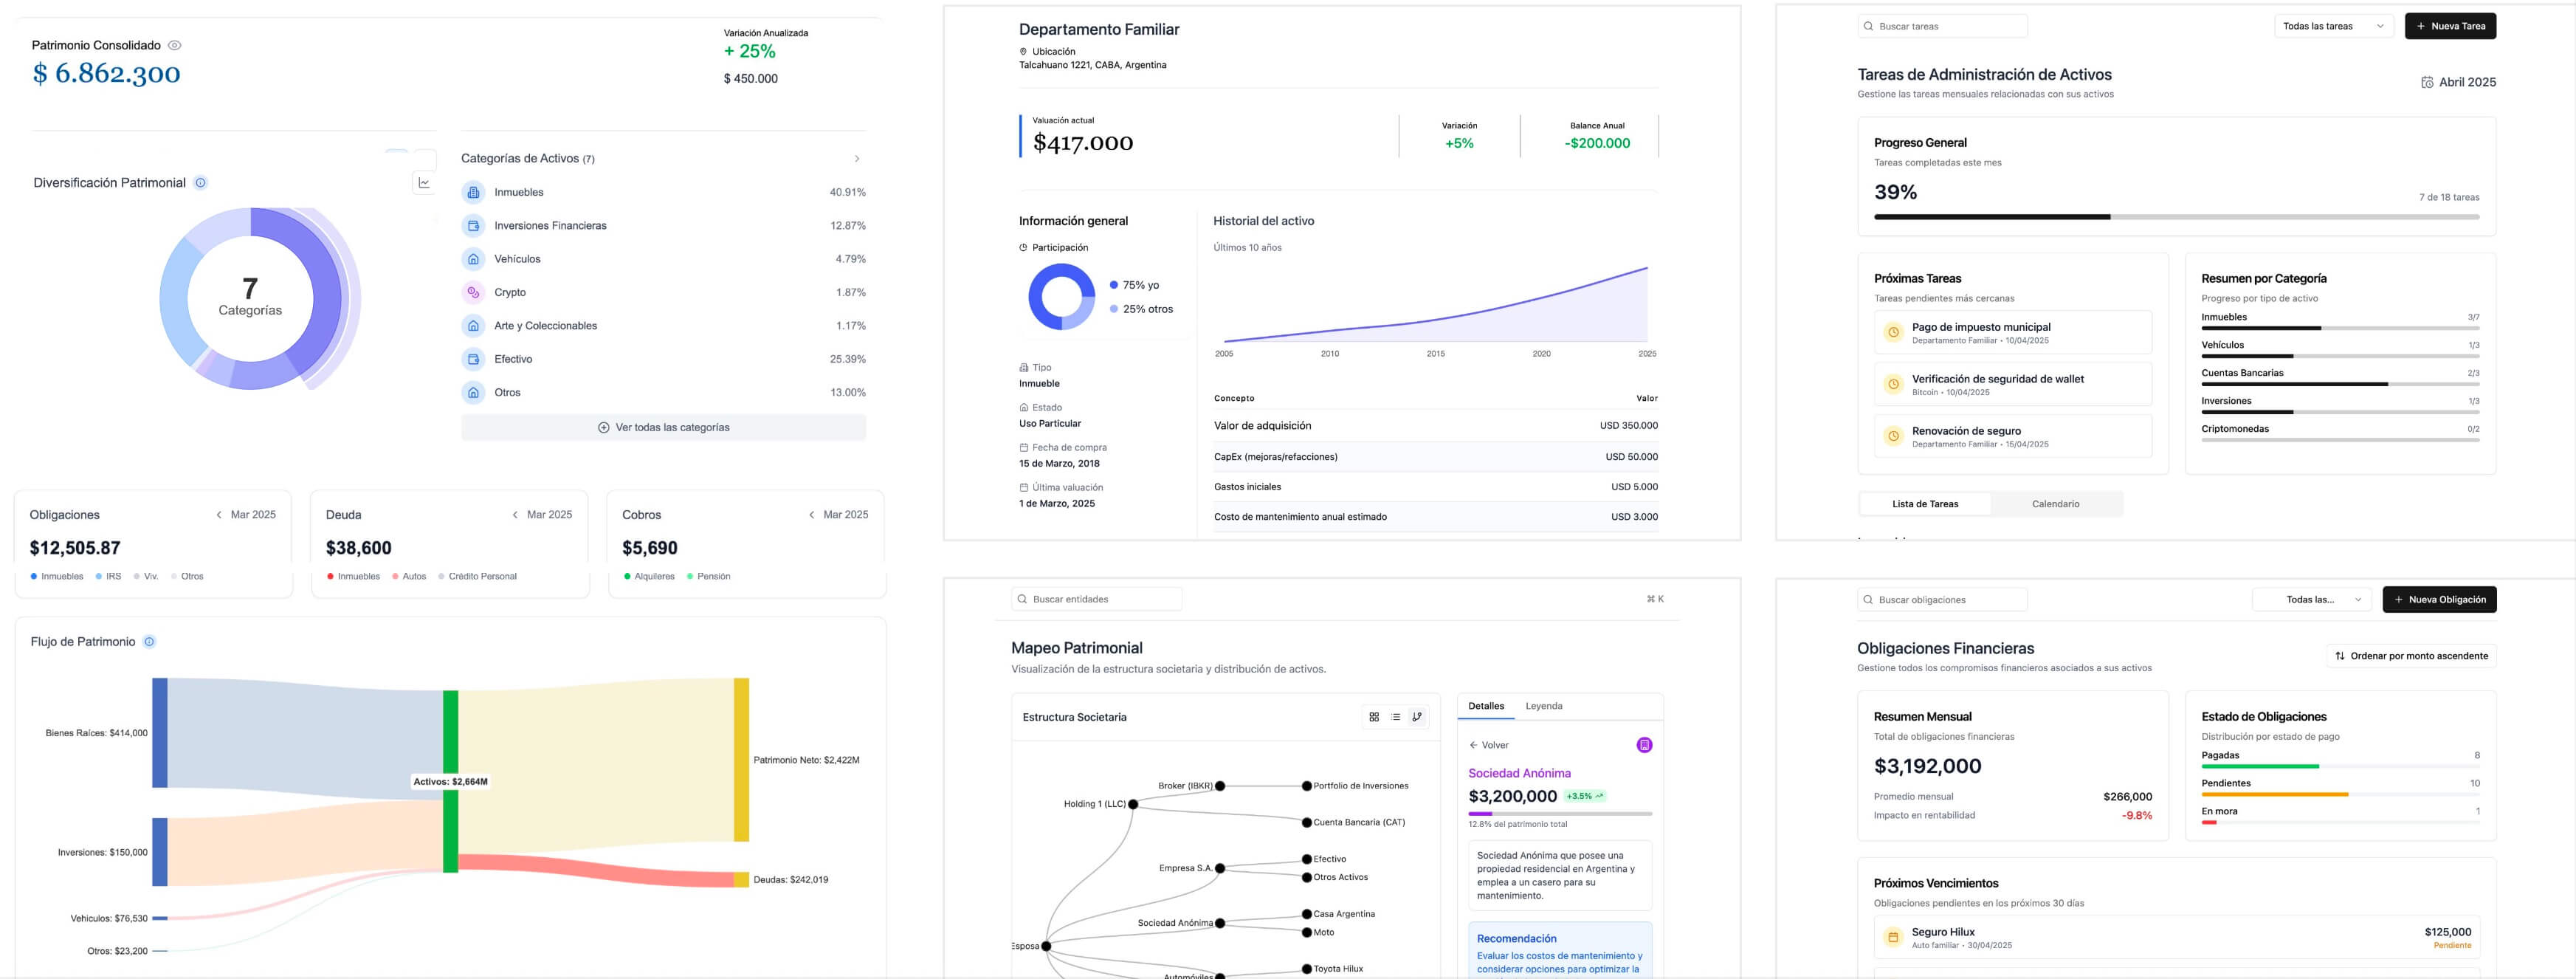Click Ver todas las categorías button
Viewport: 2576px width, 979px height.
tap(663, 428)
